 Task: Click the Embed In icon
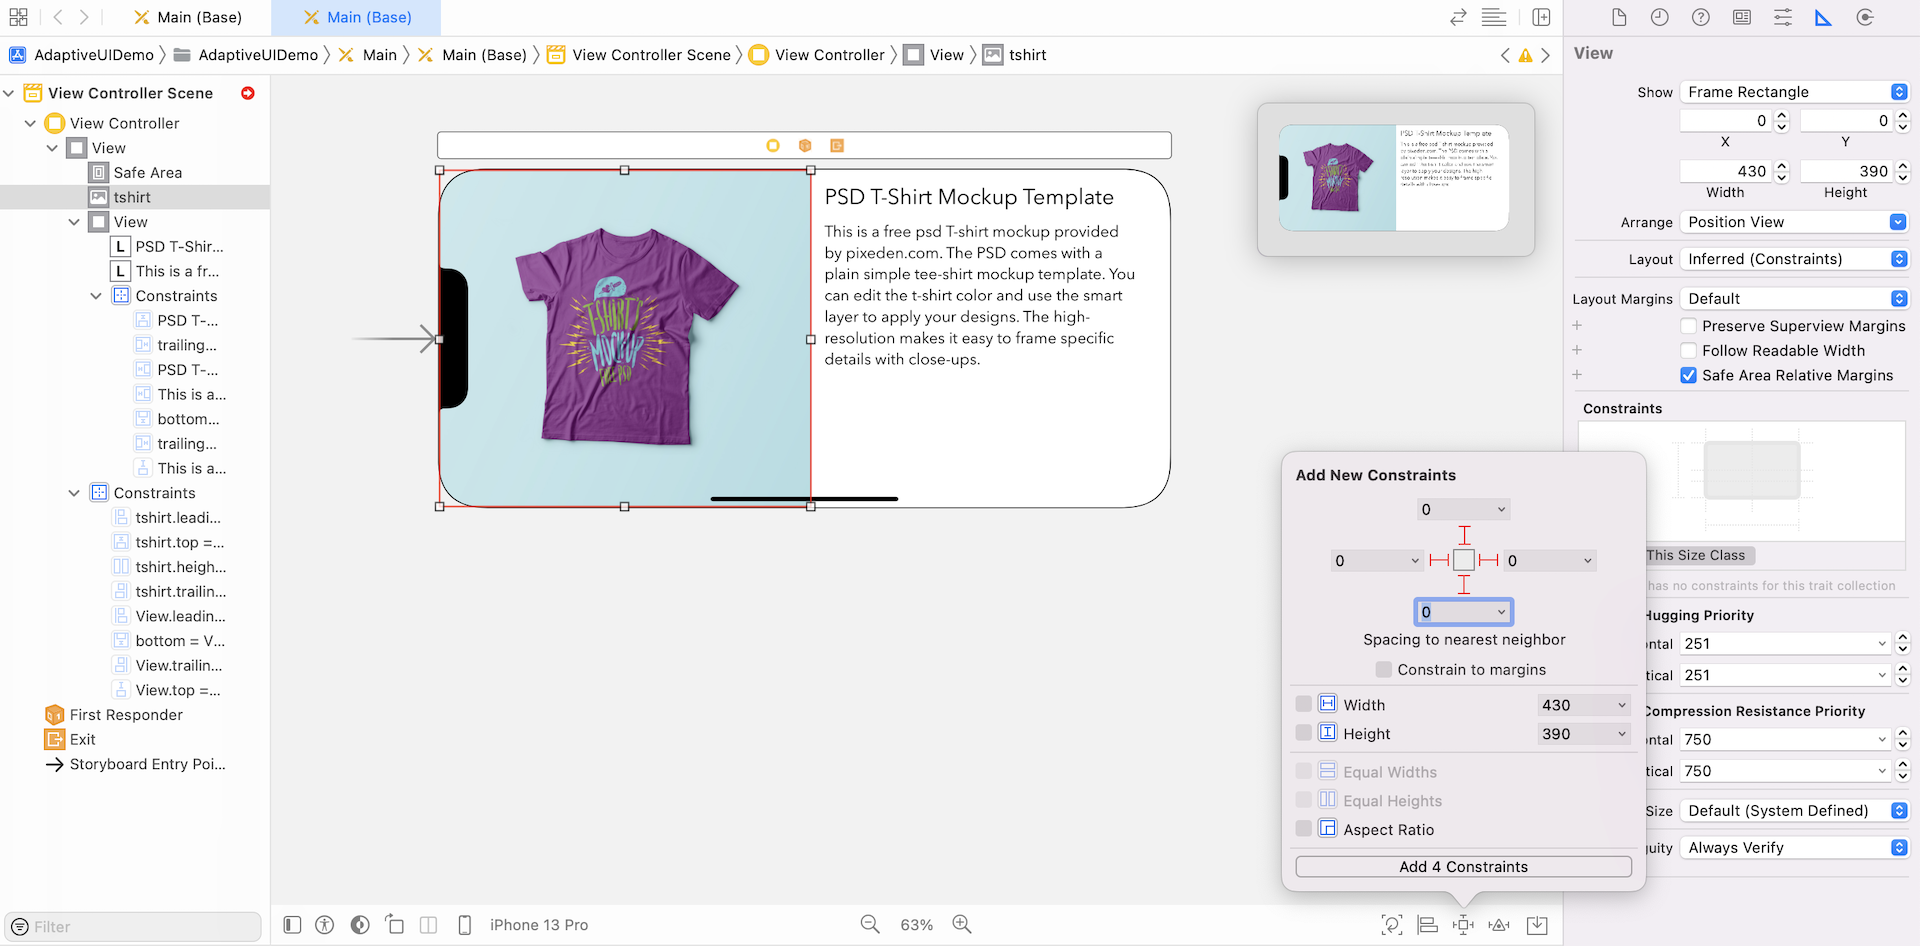(x=1537, y=925)
